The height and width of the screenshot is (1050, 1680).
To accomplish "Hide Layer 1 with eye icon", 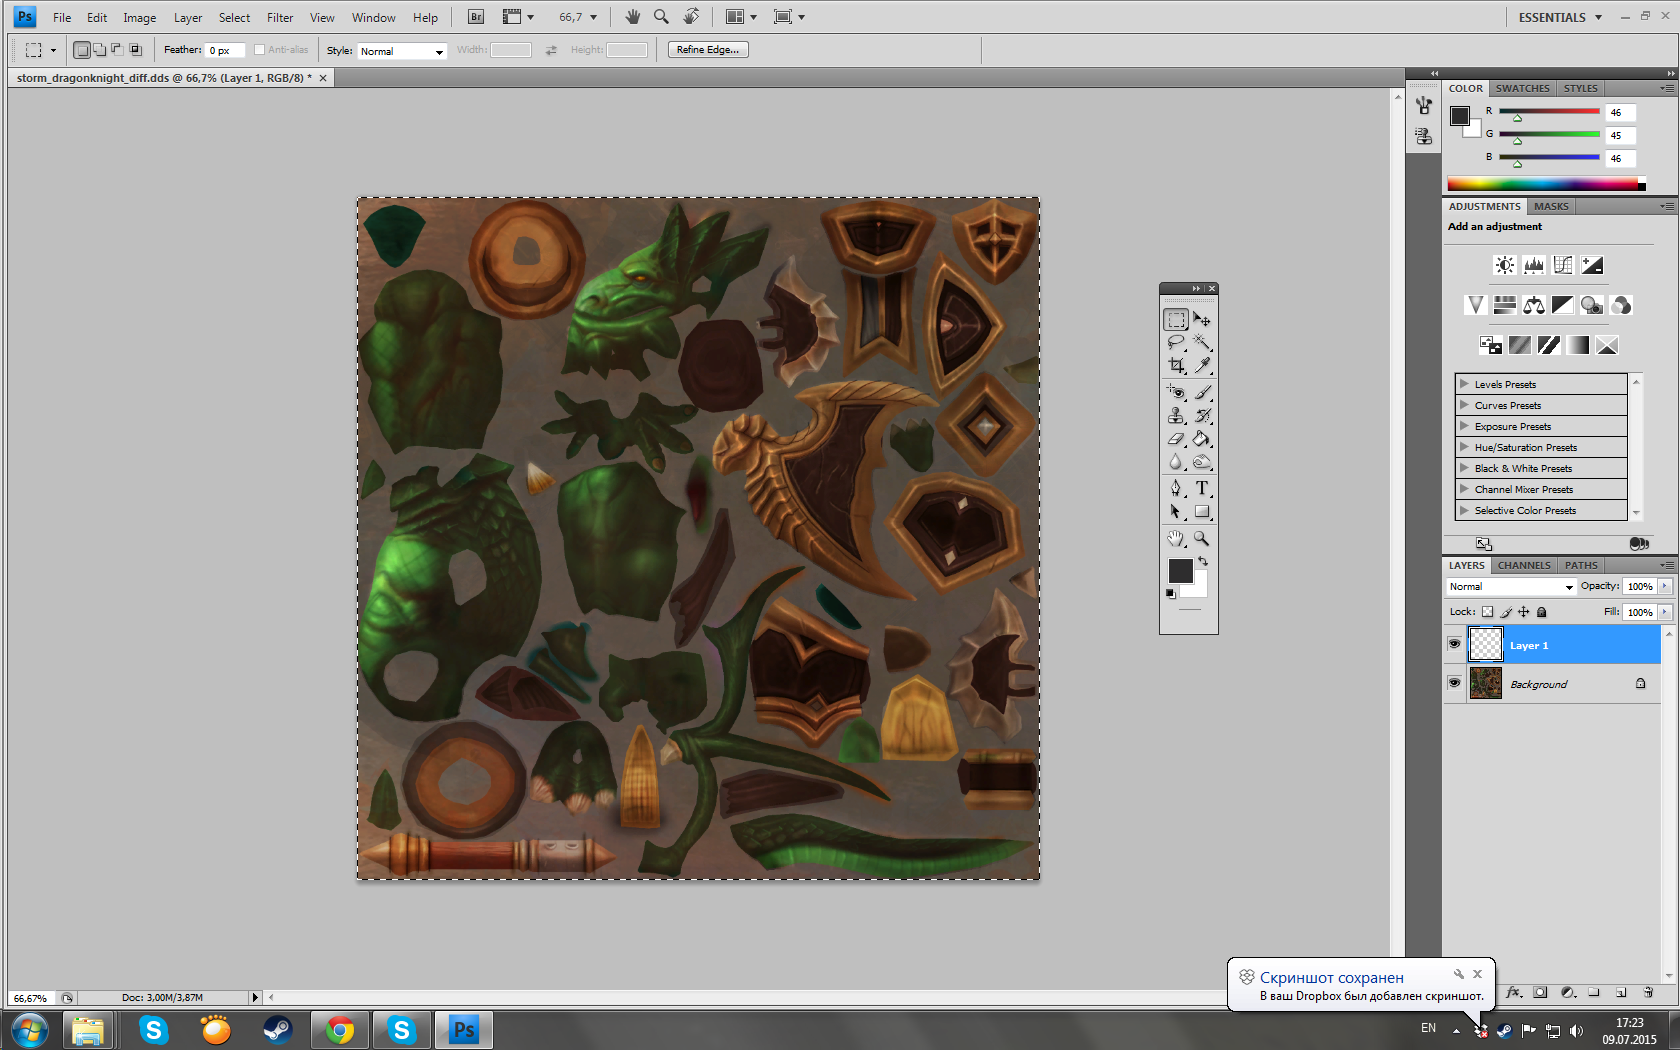I will click(1454, 645).
